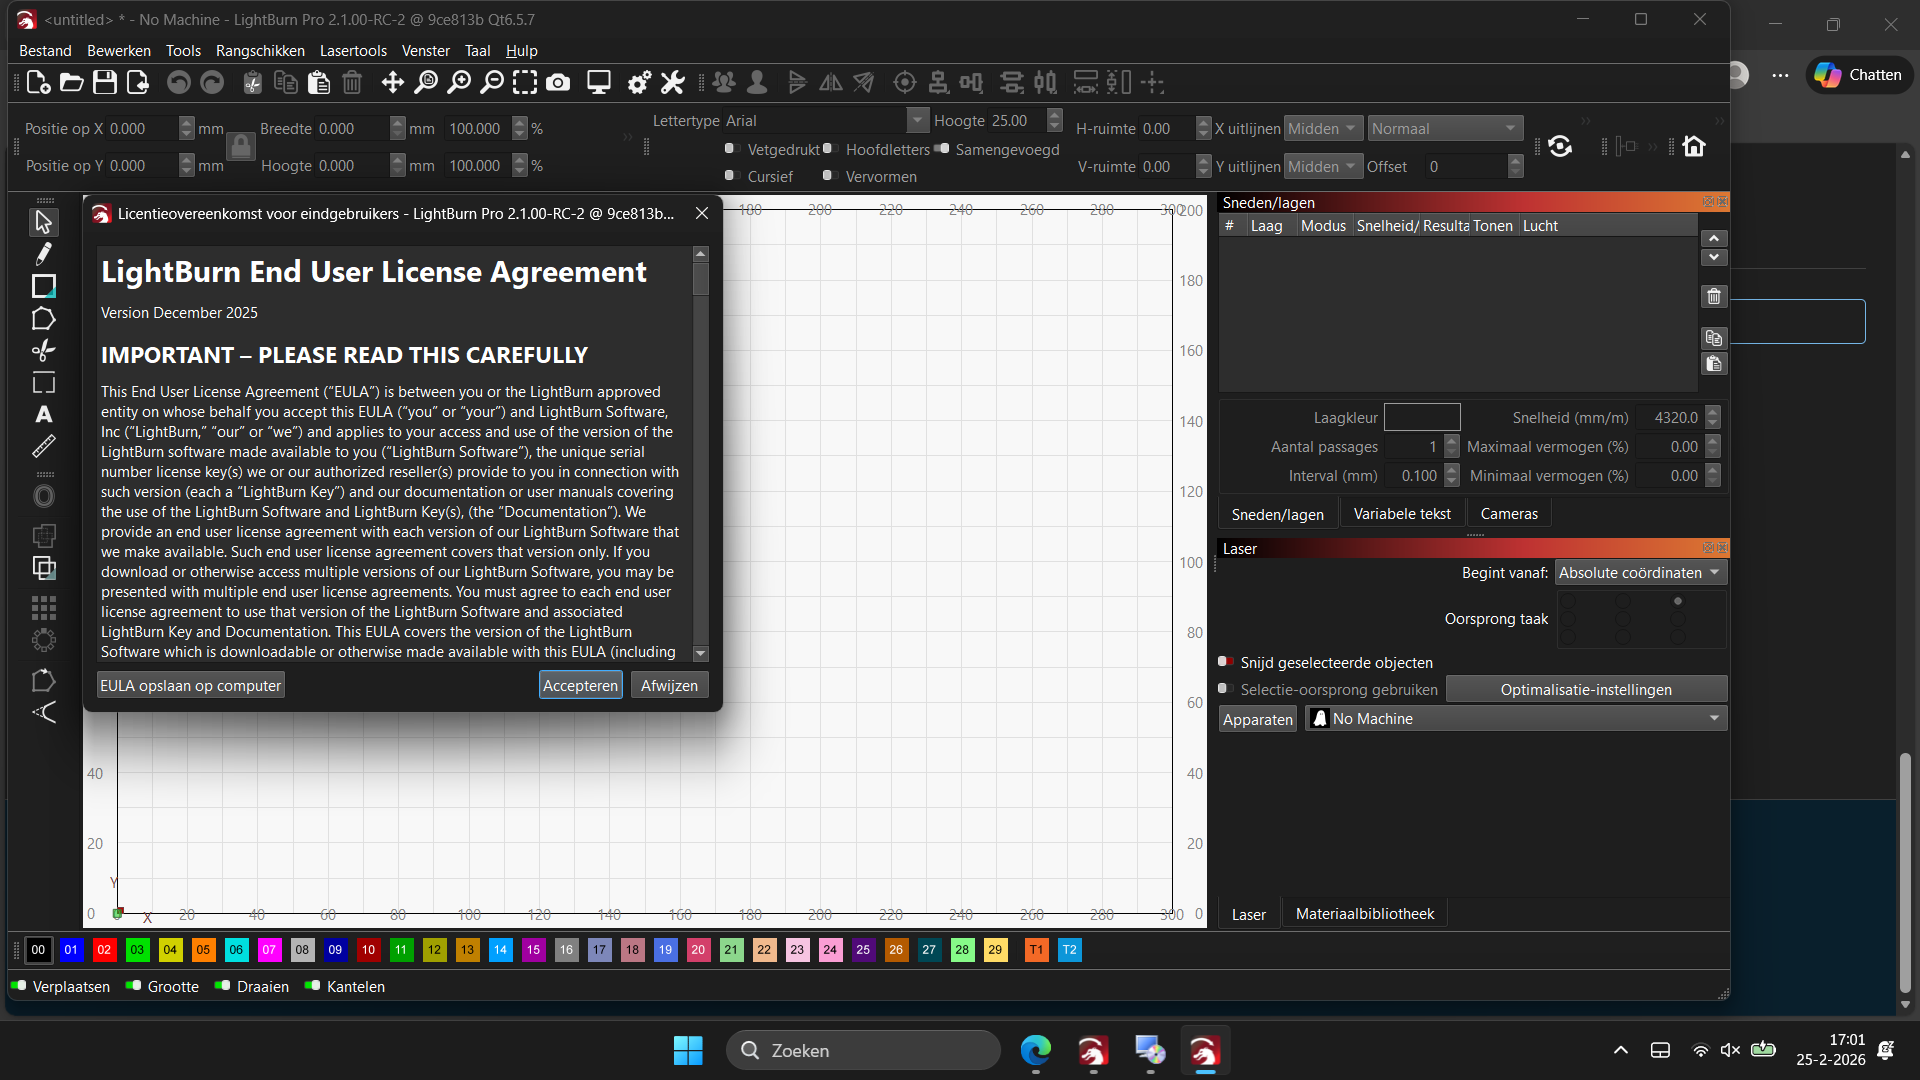Open device settings wrench-screwdriver icon
Screen dimensions: 1920x1080
pyautogui.click(x=672, y=83)
